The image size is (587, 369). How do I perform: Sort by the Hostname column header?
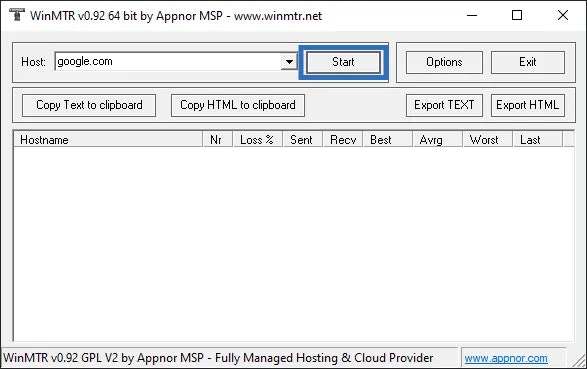(x=108, y=140)
